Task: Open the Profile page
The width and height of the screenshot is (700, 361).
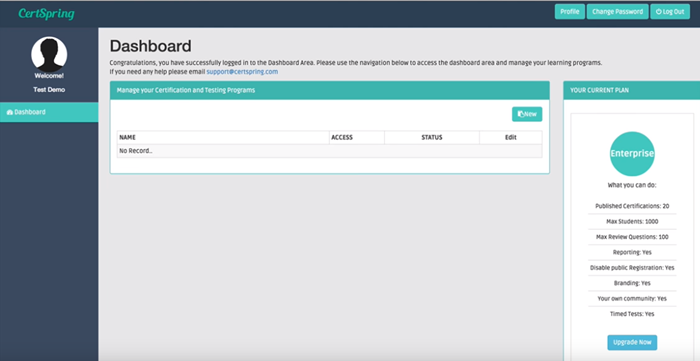Action: [570, 12]
